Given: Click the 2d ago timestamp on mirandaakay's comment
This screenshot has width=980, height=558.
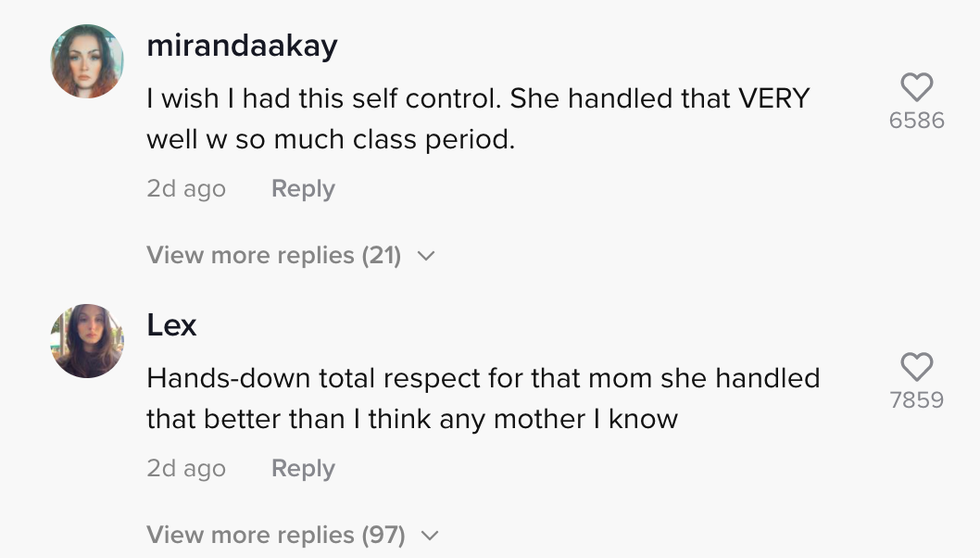Looking at the screenshot, I should 186,189.
